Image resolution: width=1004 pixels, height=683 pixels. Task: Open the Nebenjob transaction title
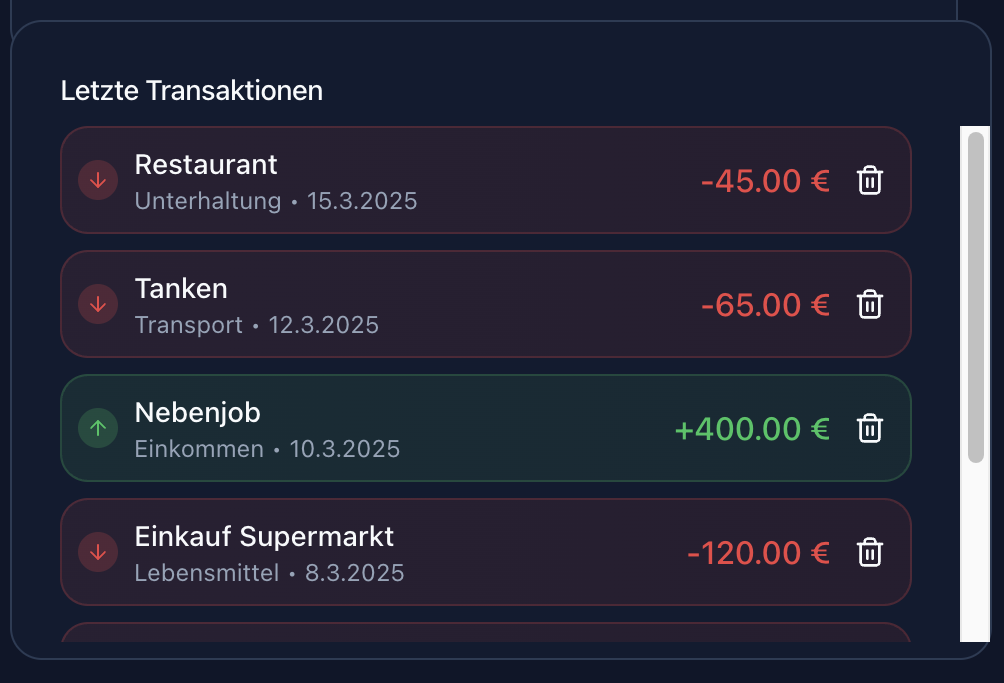(x=197, y=412)
